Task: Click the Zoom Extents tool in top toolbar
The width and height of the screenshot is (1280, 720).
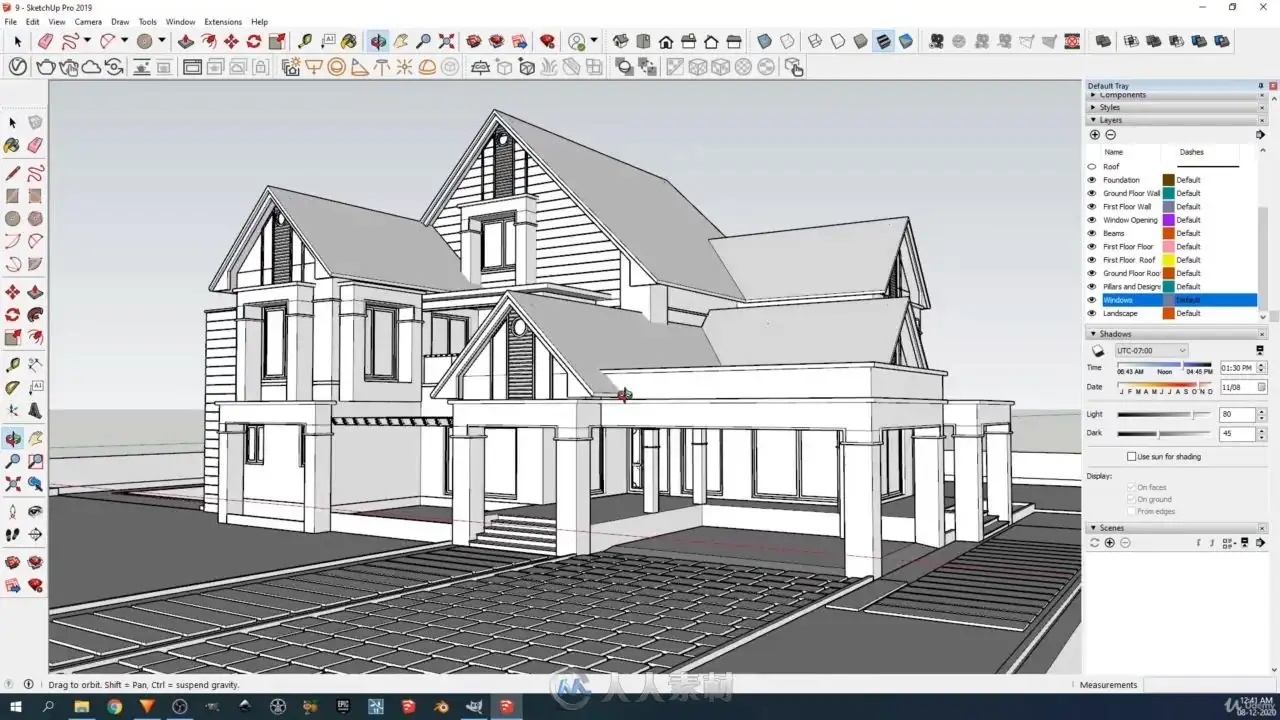Action: pyautogui.click(x=446, y=41)
